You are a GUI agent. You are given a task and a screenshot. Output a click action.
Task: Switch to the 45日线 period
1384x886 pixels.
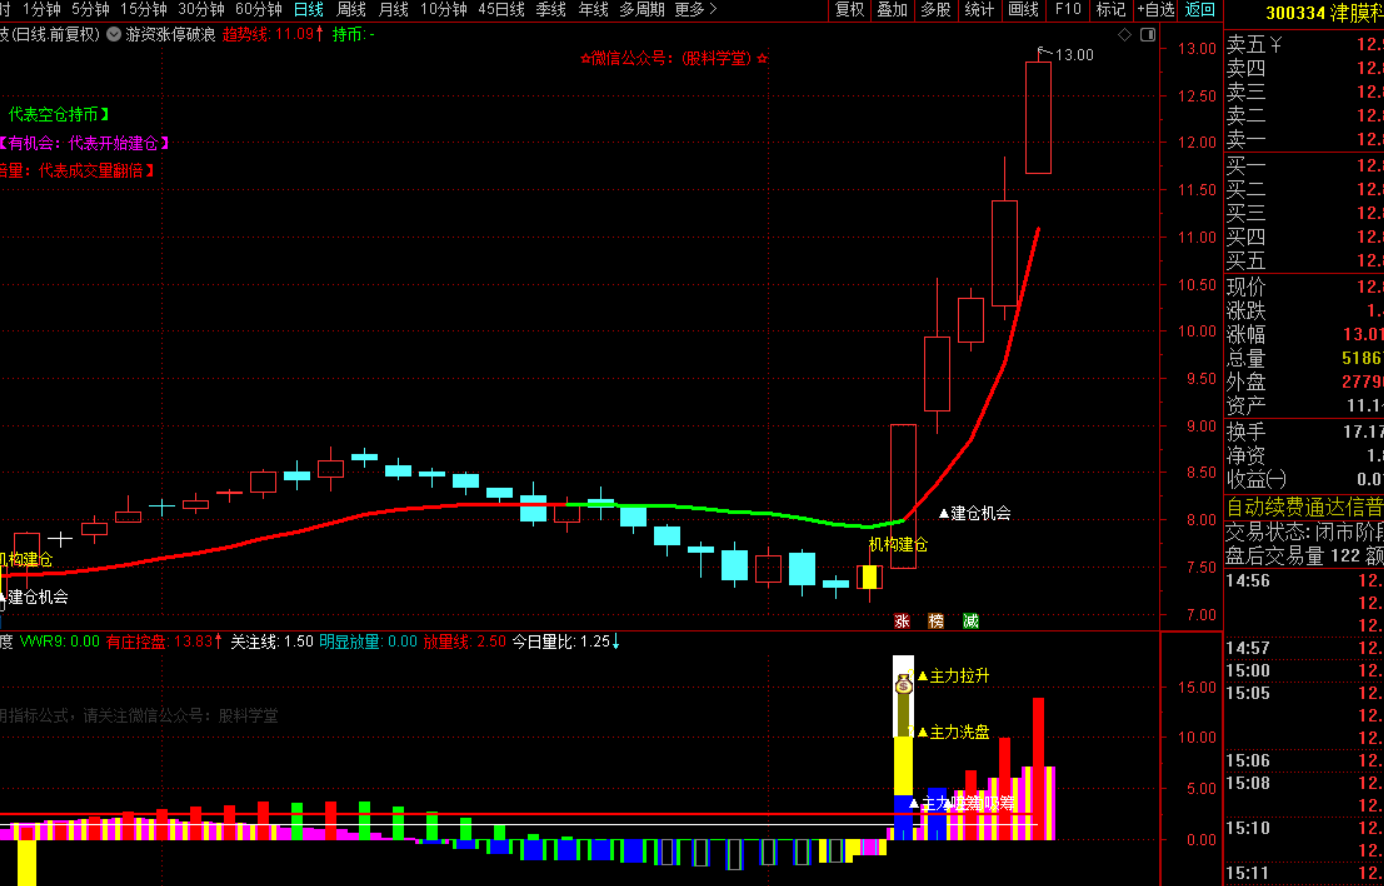pyautogui.click(x=501, y=9)
